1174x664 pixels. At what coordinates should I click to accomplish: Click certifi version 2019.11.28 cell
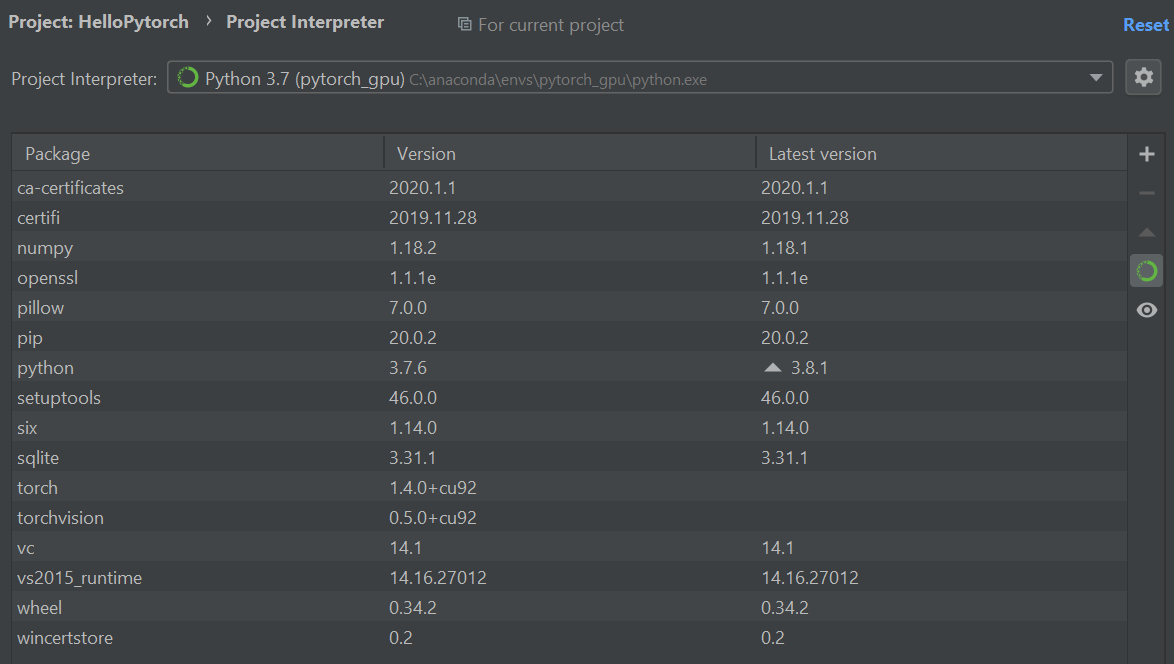[433, 218]
